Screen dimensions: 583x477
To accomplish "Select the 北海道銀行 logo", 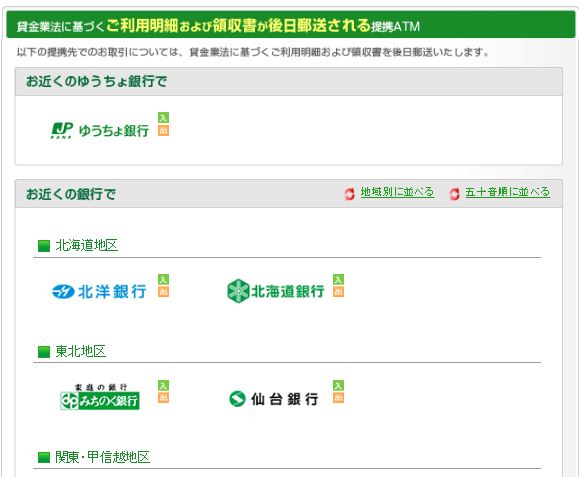I will [276, 291].
